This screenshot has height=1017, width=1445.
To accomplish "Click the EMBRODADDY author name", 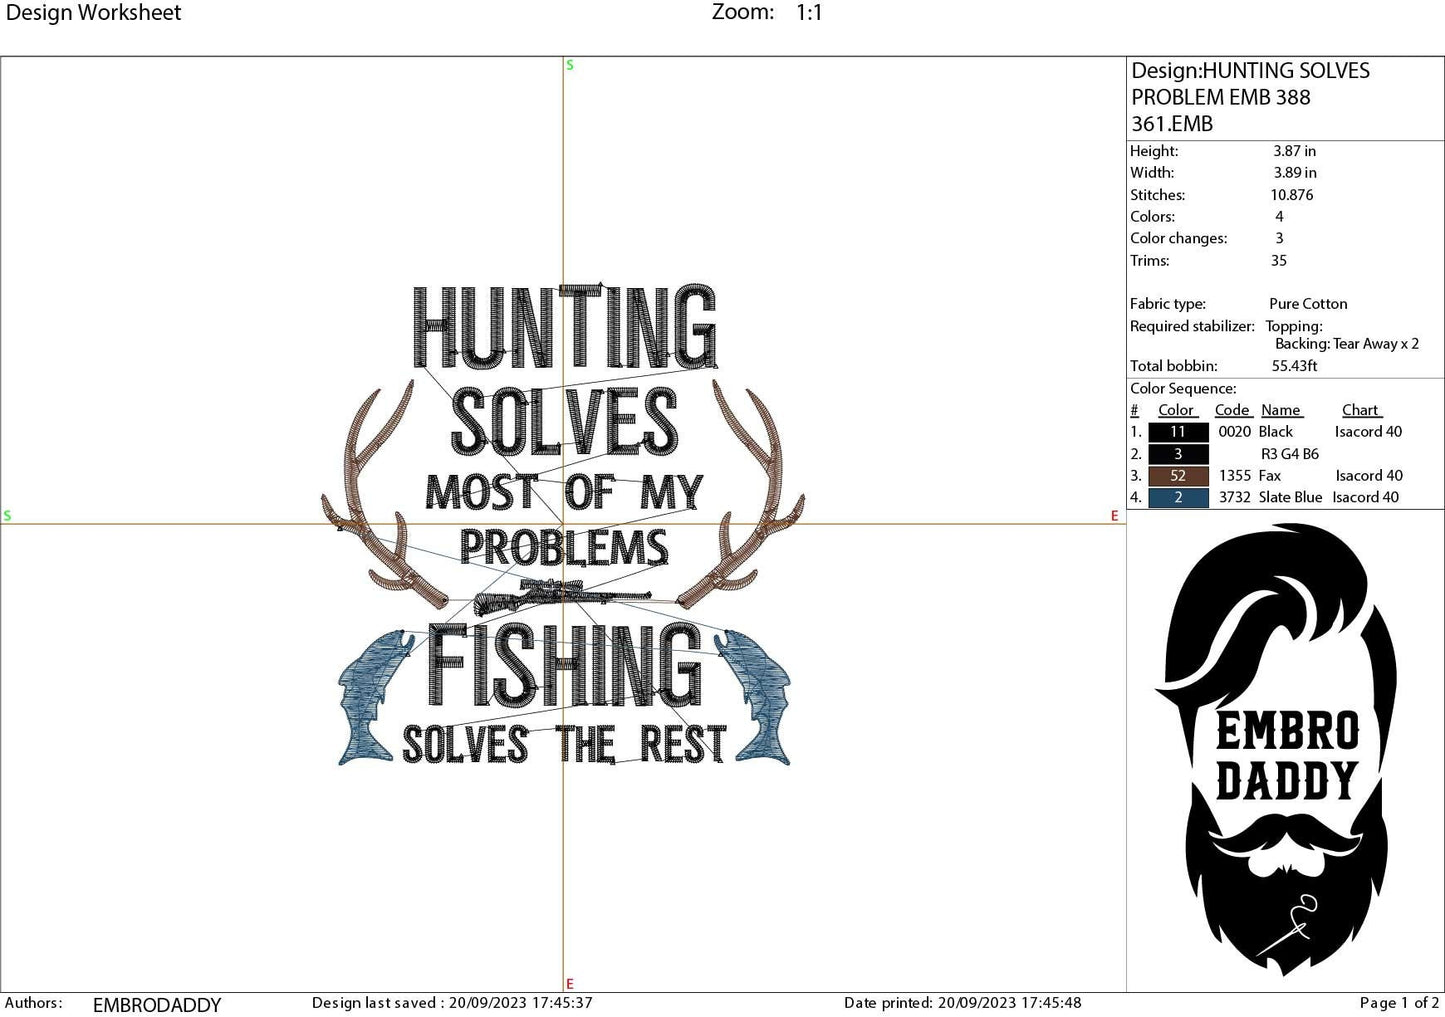I will pos(156,1004).
